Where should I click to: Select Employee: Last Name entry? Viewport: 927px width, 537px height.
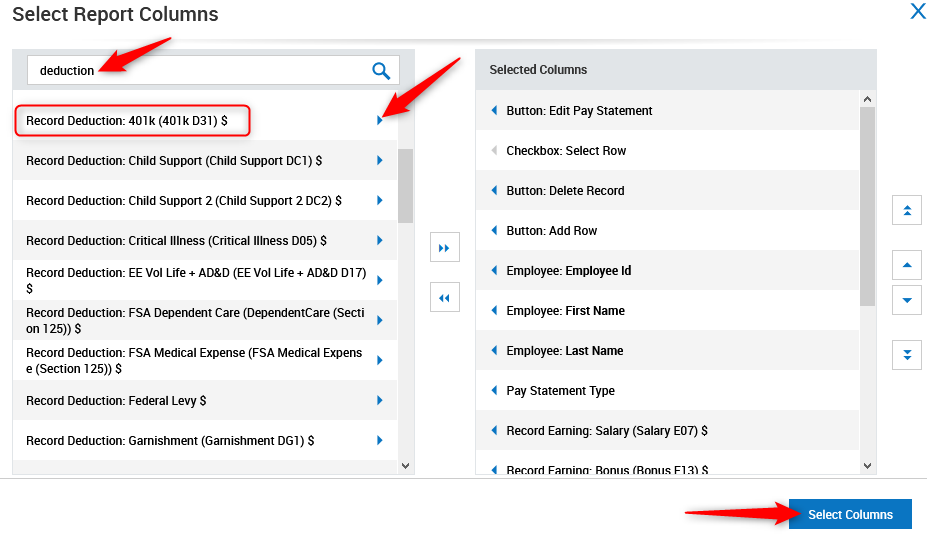tap(667, 350)
